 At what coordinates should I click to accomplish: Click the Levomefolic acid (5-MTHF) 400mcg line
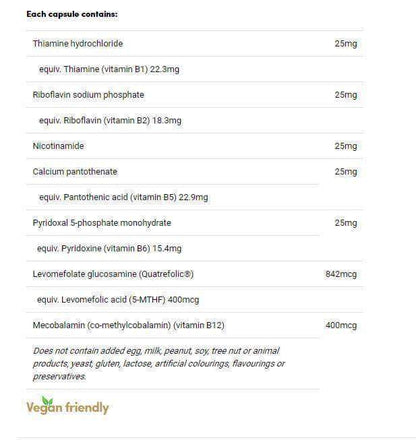118,300
